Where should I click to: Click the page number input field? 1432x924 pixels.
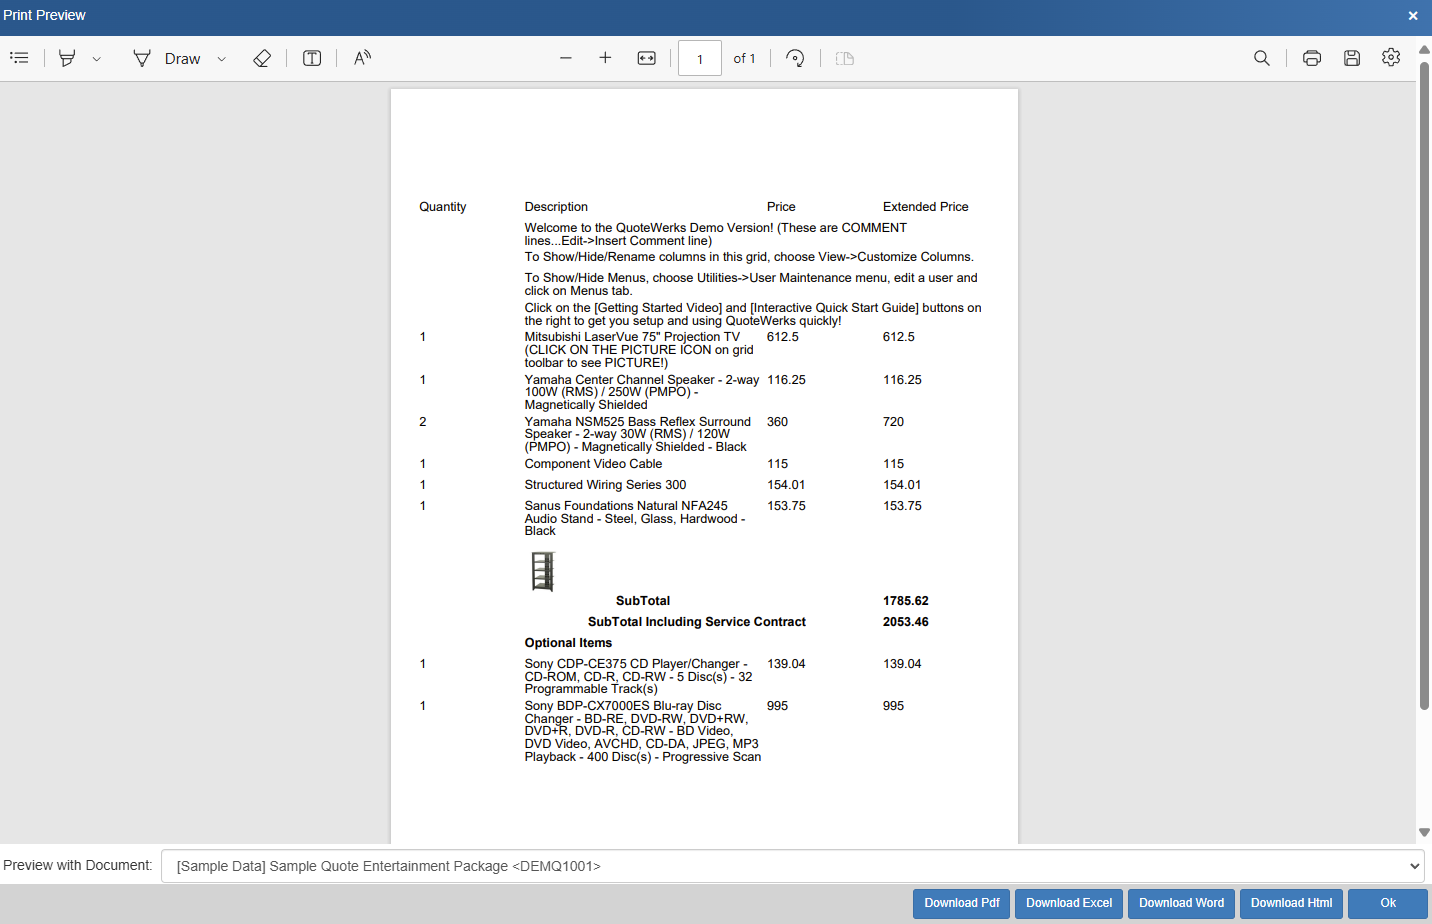coord(700,58)
